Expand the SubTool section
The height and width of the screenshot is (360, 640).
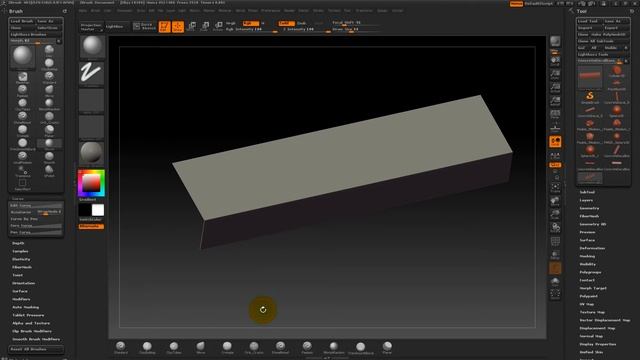click(587, 192)
